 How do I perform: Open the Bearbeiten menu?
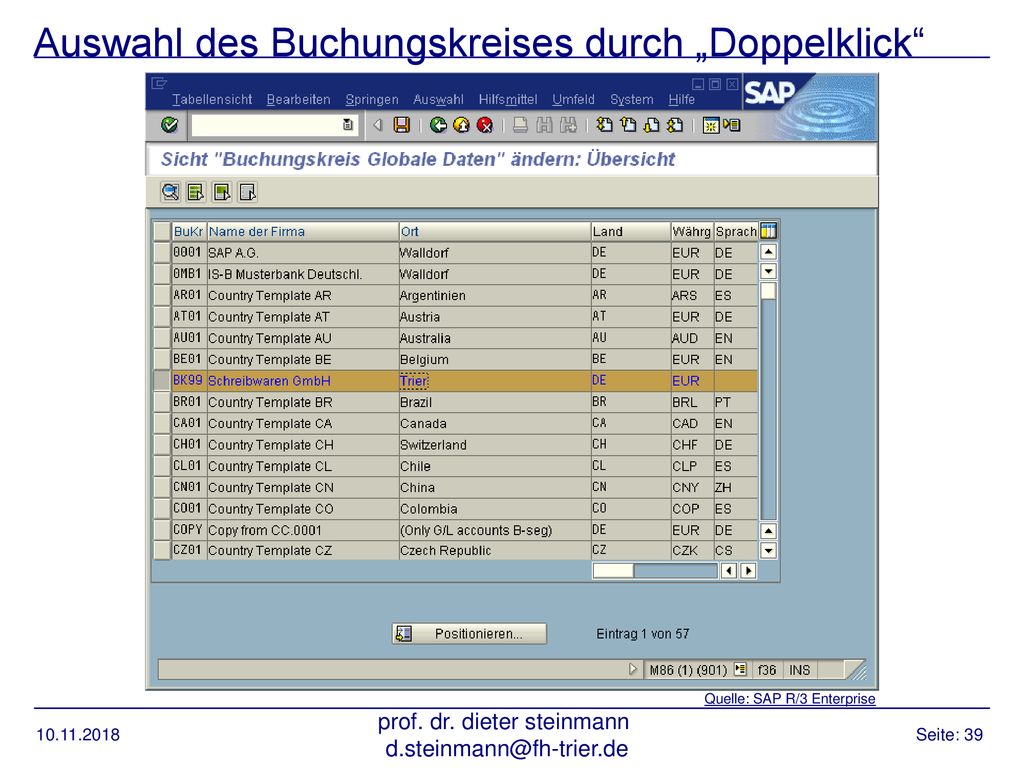(298, 99)
